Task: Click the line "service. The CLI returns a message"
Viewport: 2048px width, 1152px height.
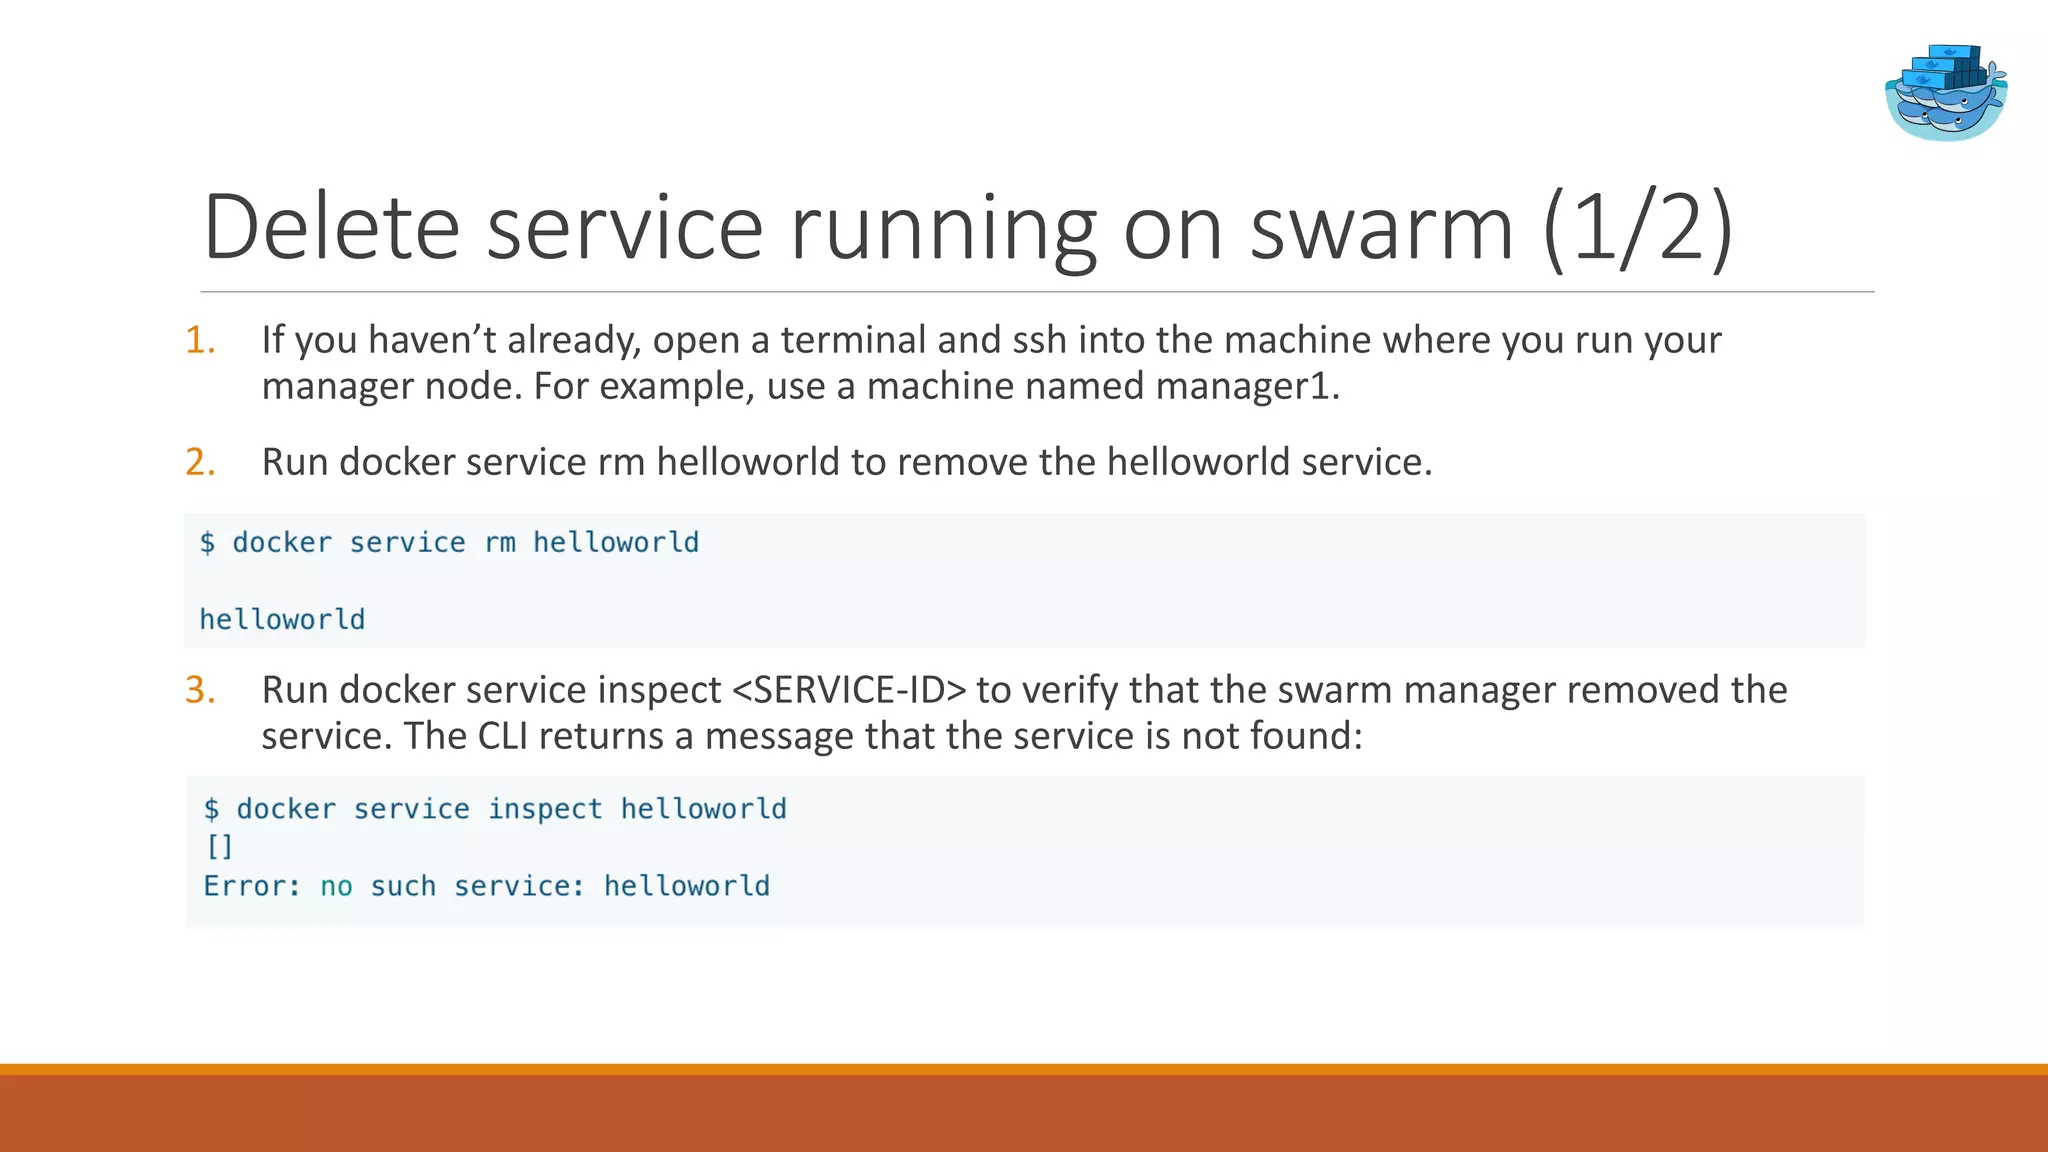Action: (x=811, y=736)
